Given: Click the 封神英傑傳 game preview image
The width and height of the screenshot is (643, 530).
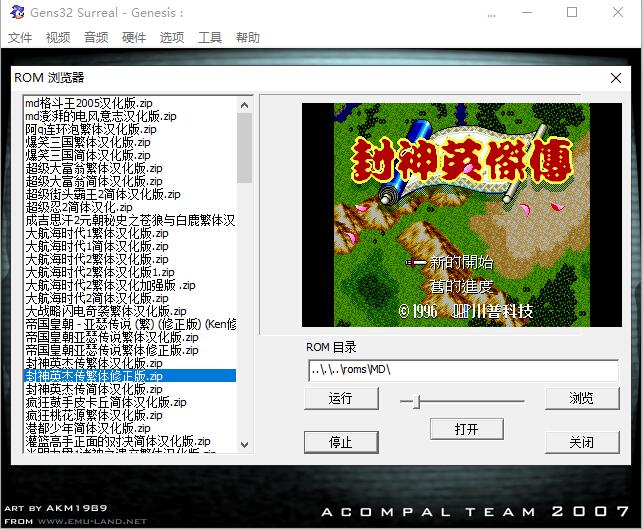Looking at the screenshot, I should (x=462, y=215).
